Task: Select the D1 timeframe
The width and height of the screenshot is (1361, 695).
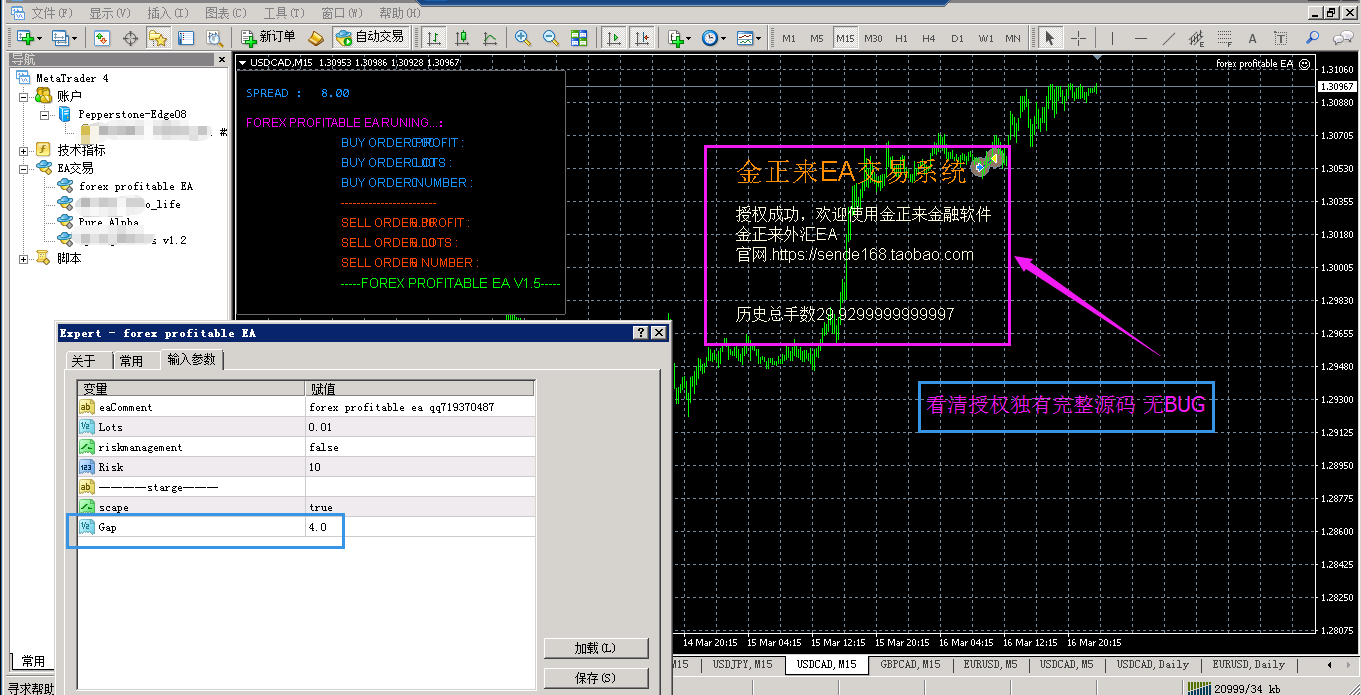Action: click(957, 38)
